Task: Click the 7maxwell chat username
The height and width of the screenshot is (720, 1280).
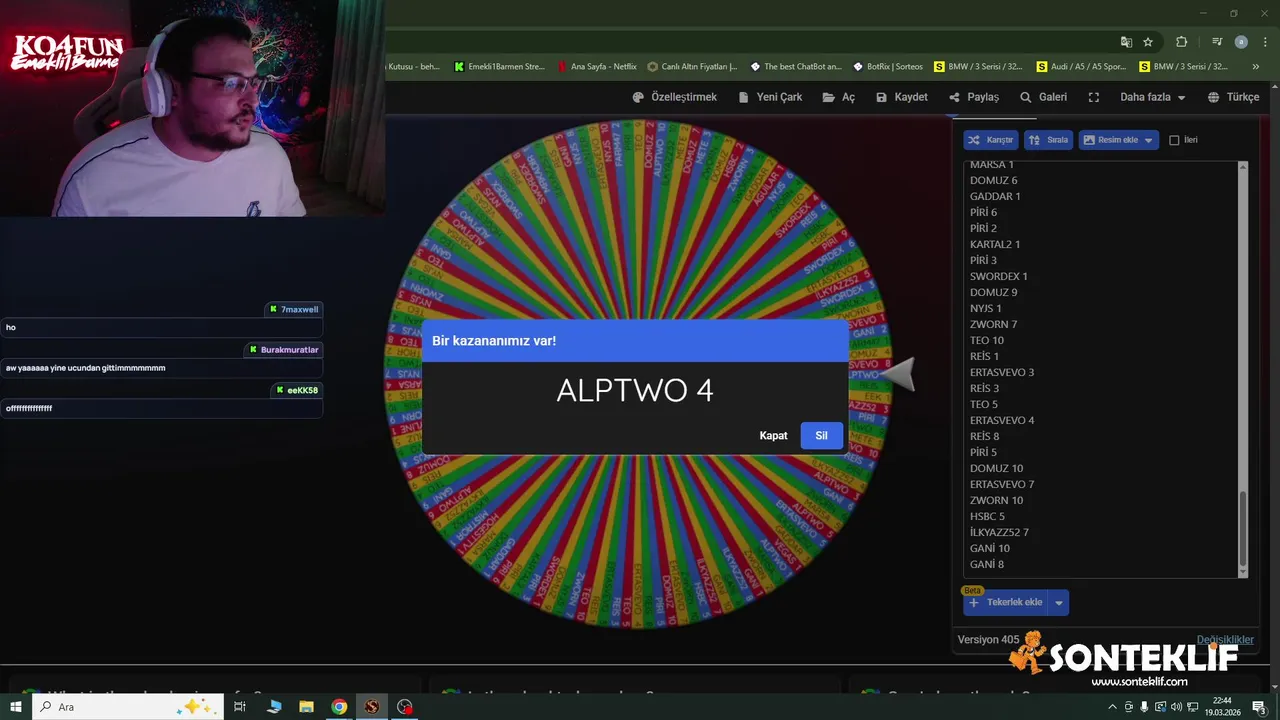Action: [x=299, y=309]
